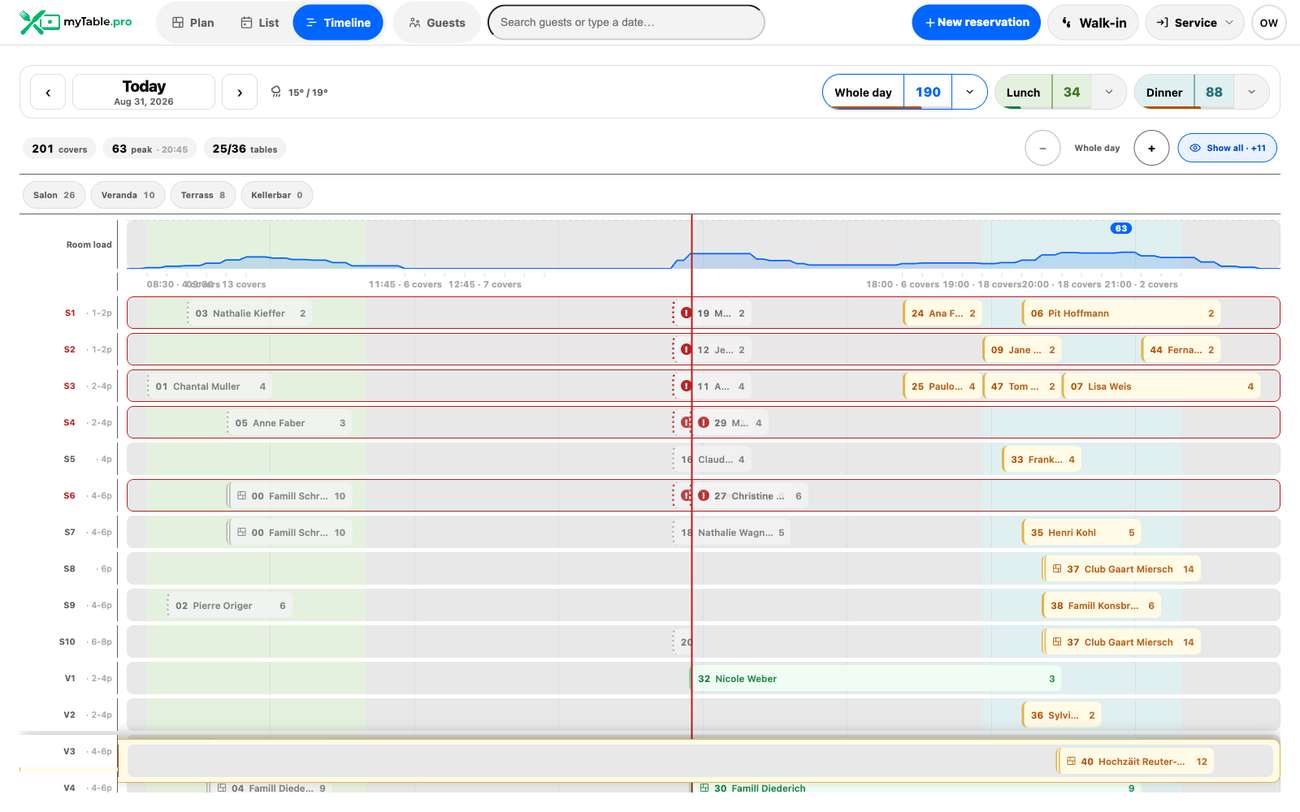Expand the Lunch shift dropdown chevron
Screen dimensions: 1300x812
(1108, 92)
